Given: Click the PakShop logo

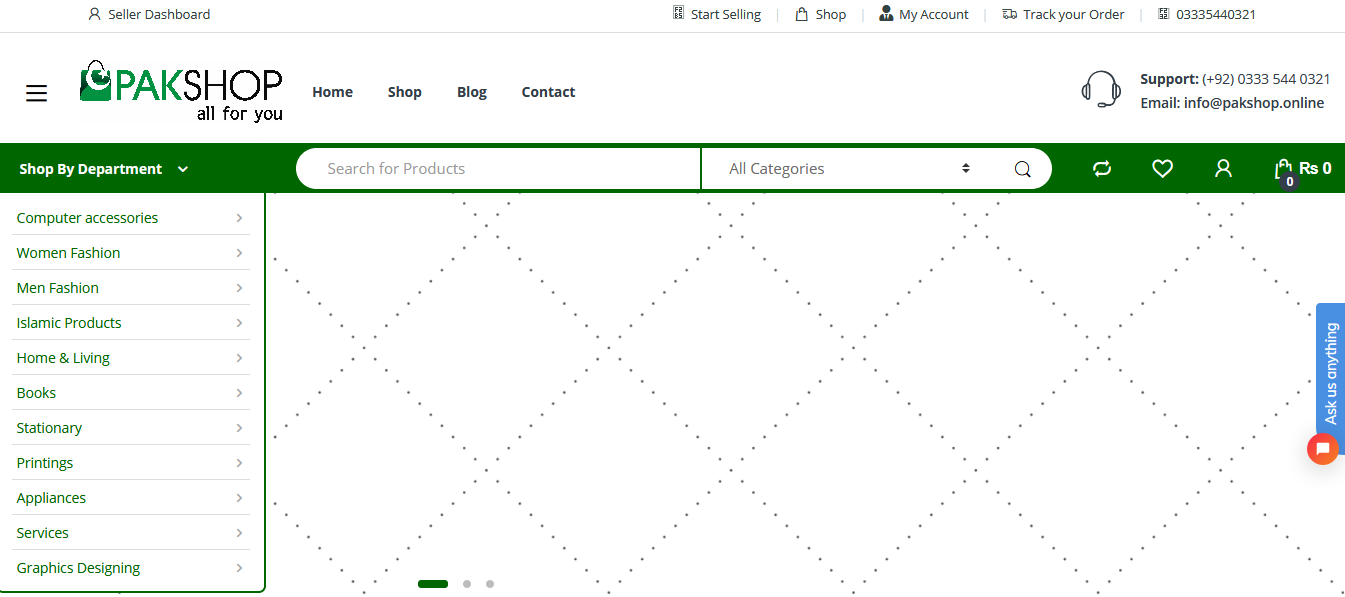Looking at the screenshot, I should pyautogui.click(x=181, y=92).
